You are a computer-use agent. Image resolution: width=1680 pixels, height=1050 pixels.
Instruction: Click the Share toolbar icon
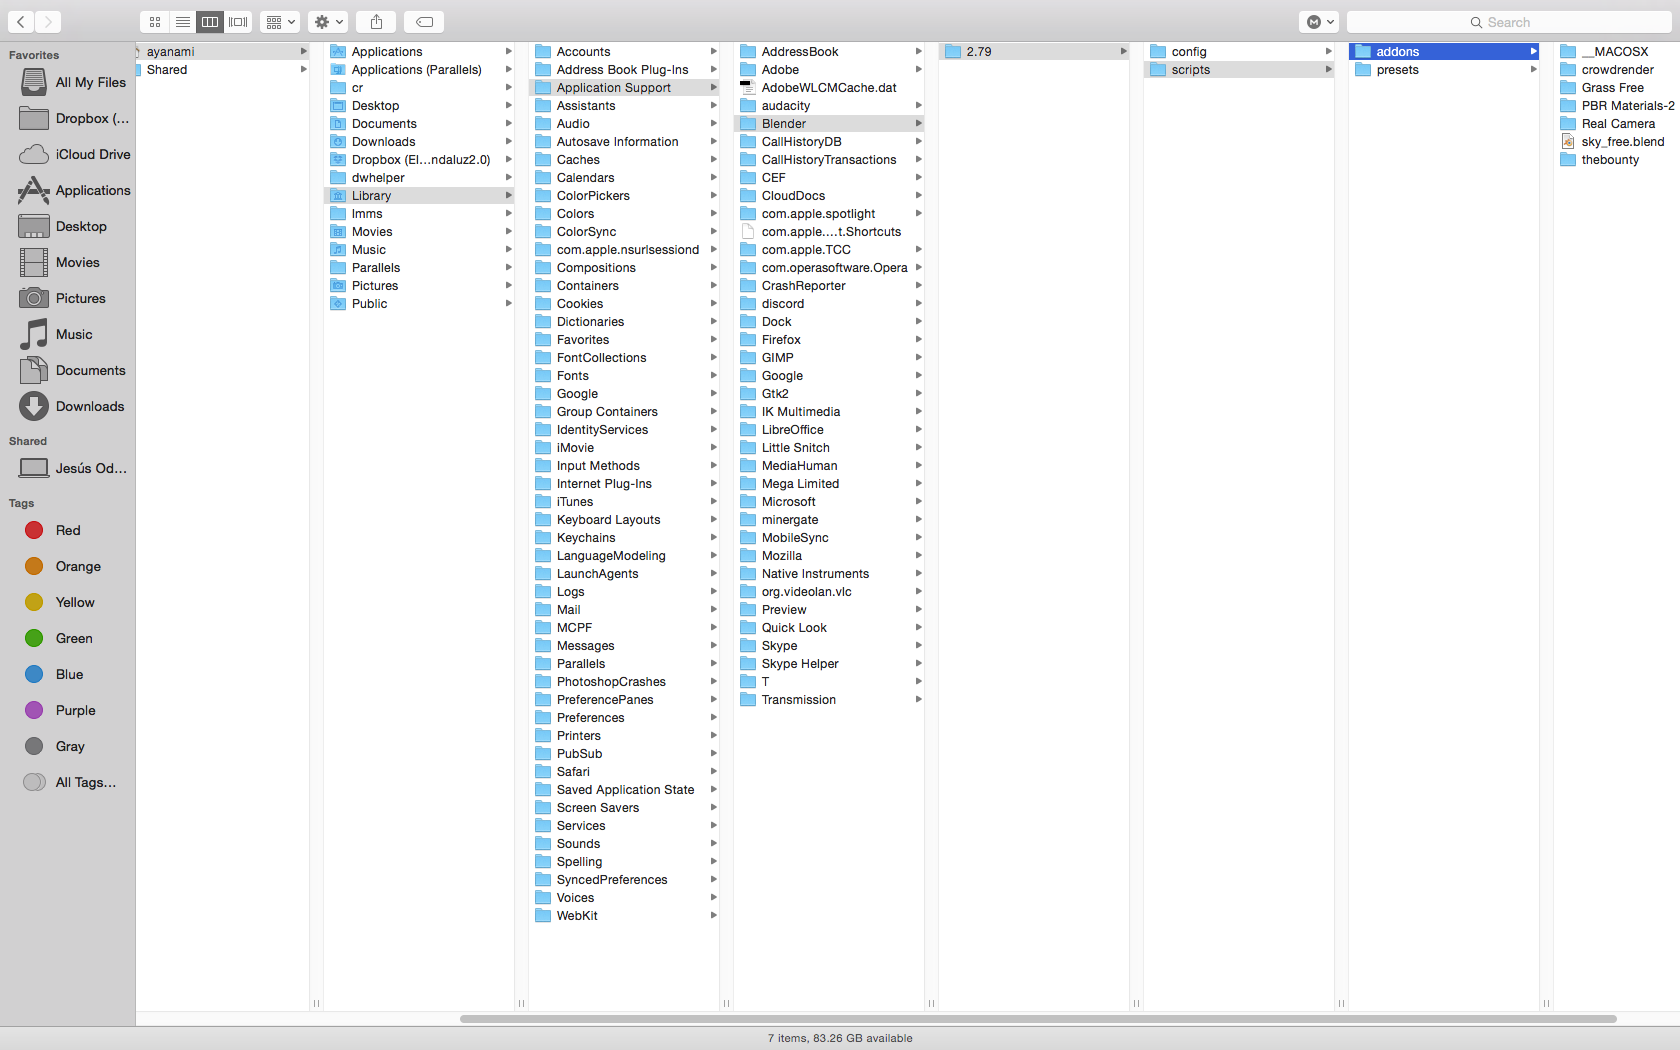[376, 22]
